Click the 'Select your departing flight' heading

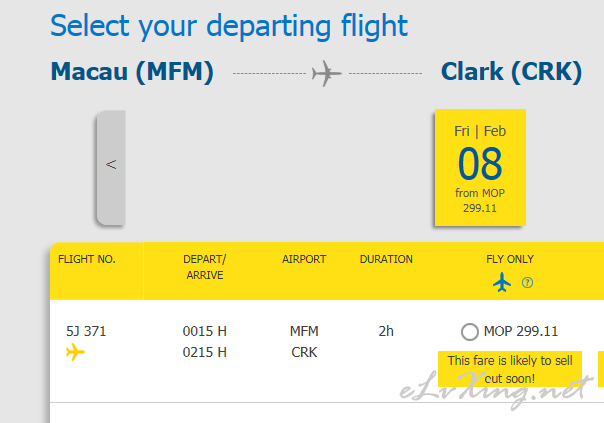tap(229, 26)
